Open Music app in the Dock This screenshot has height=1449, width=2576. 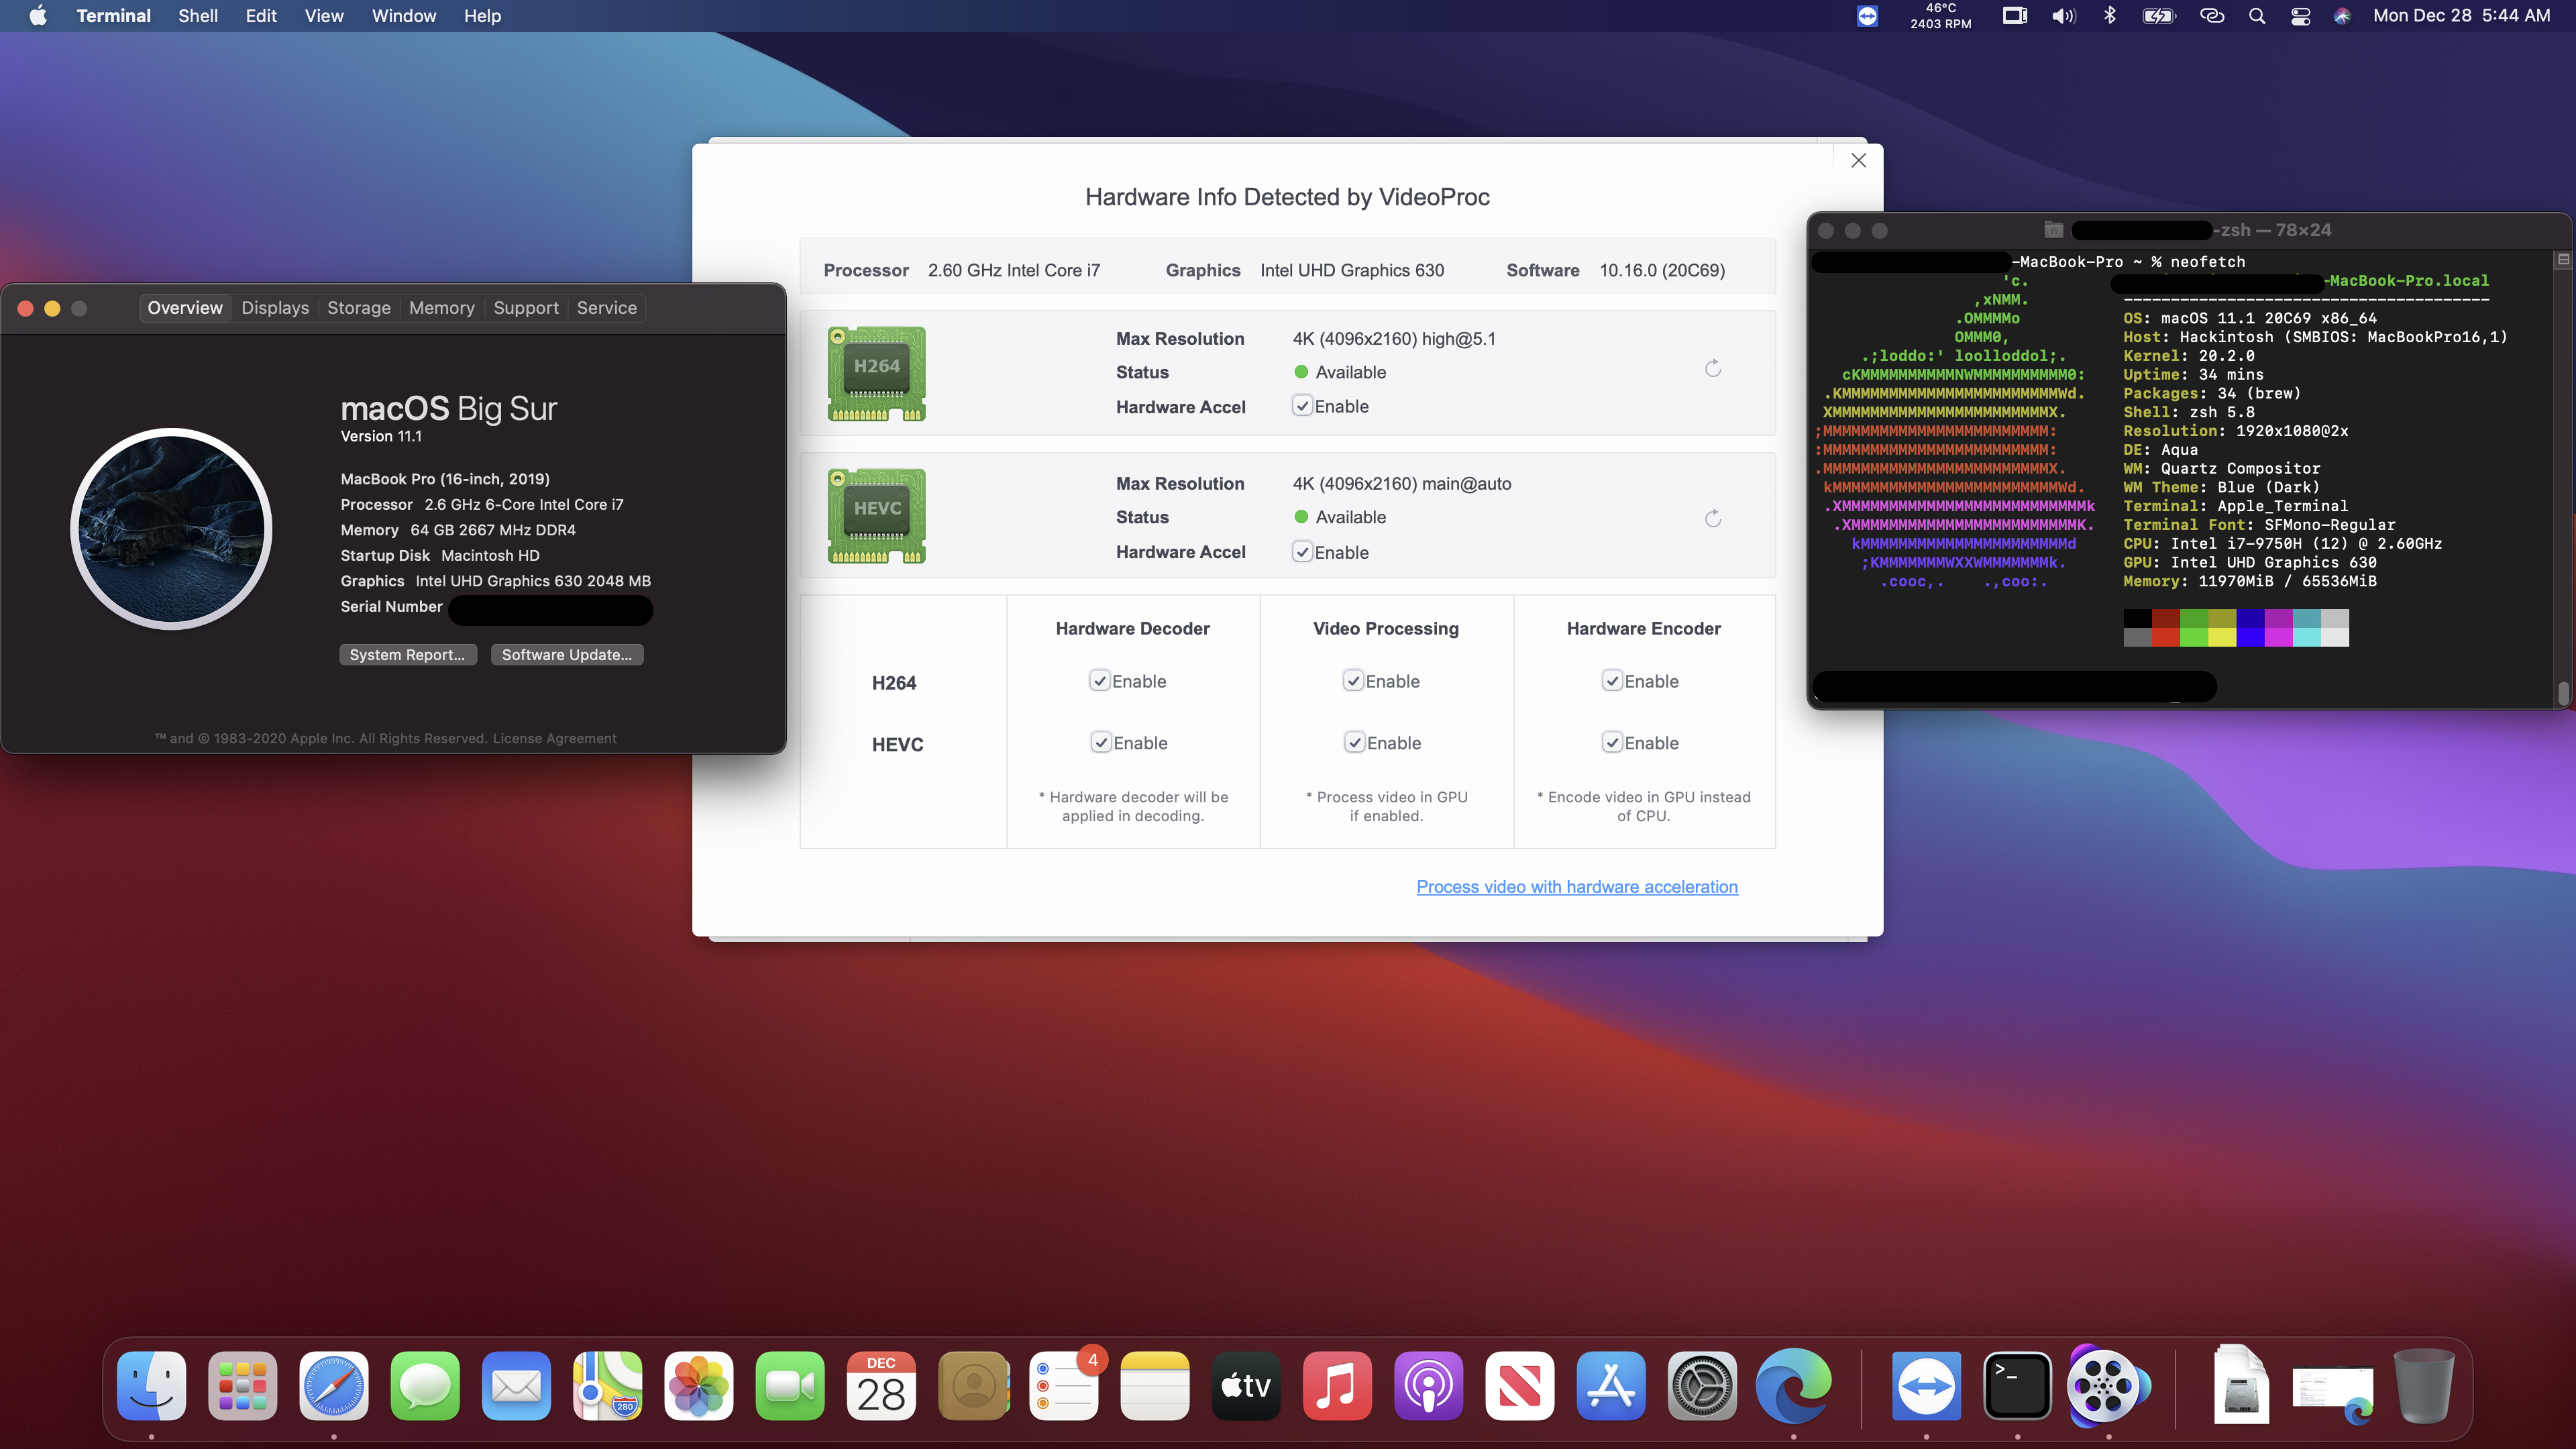pos(1337,1386)
